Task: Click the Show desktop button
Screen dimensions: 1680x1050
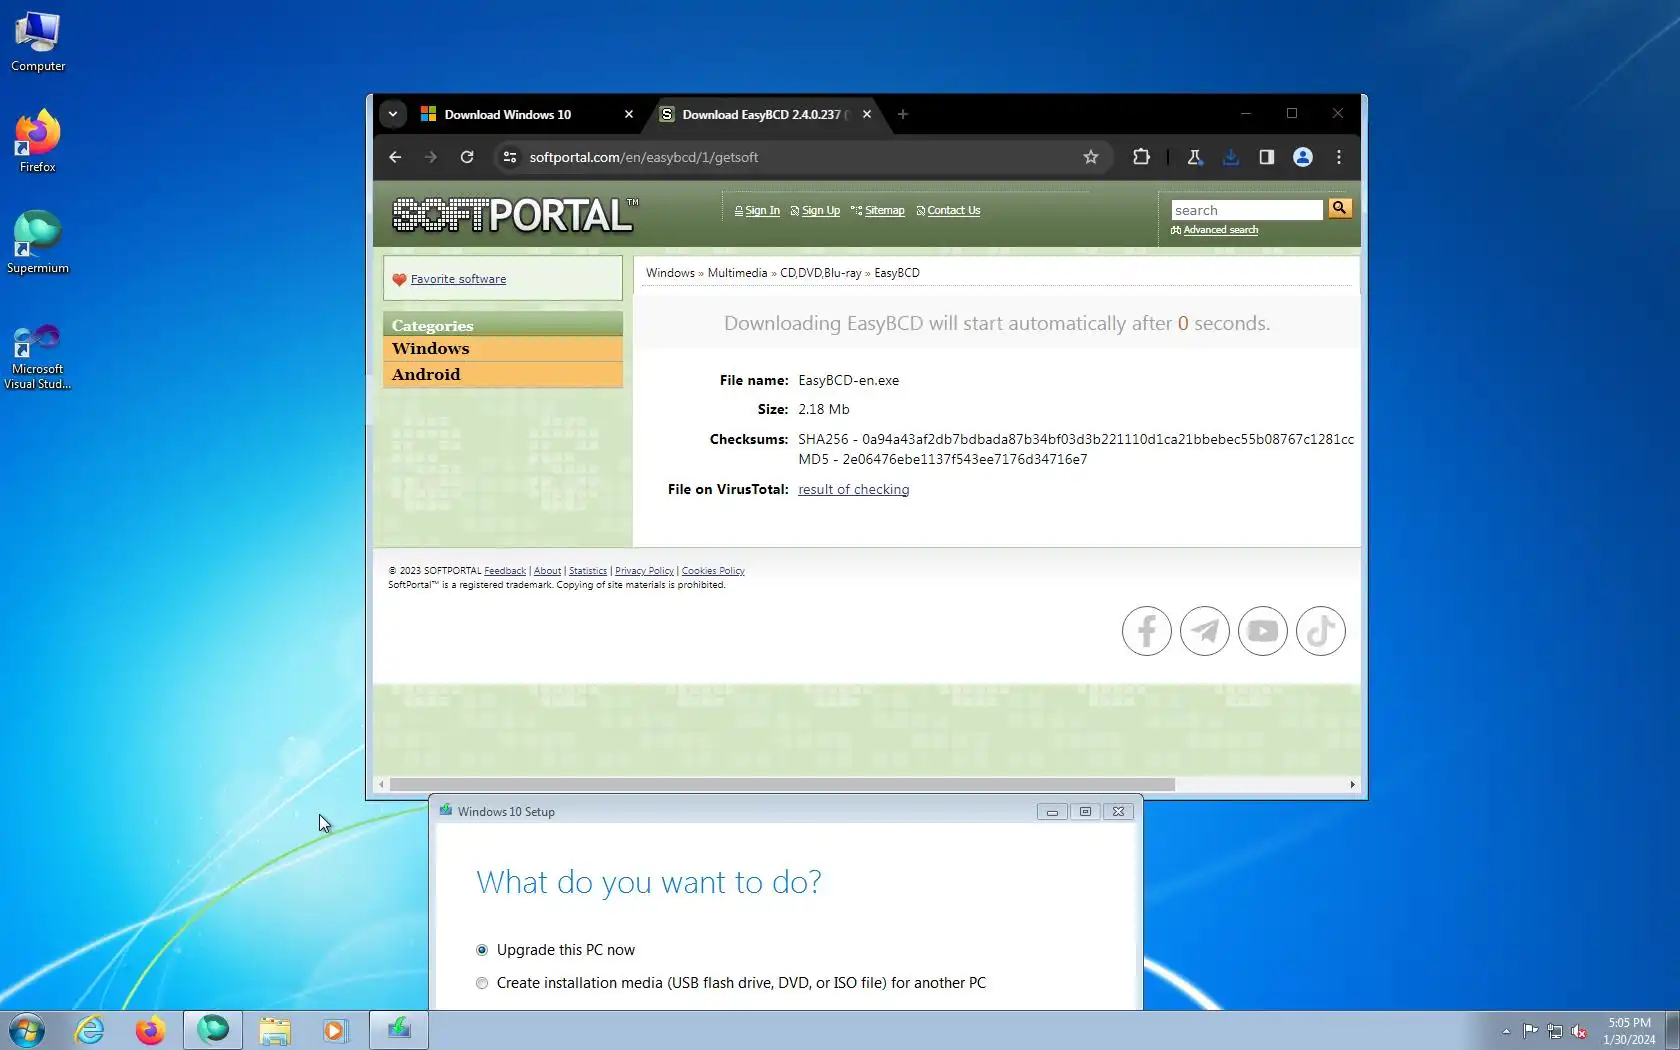Action: pos(1672,1031)
